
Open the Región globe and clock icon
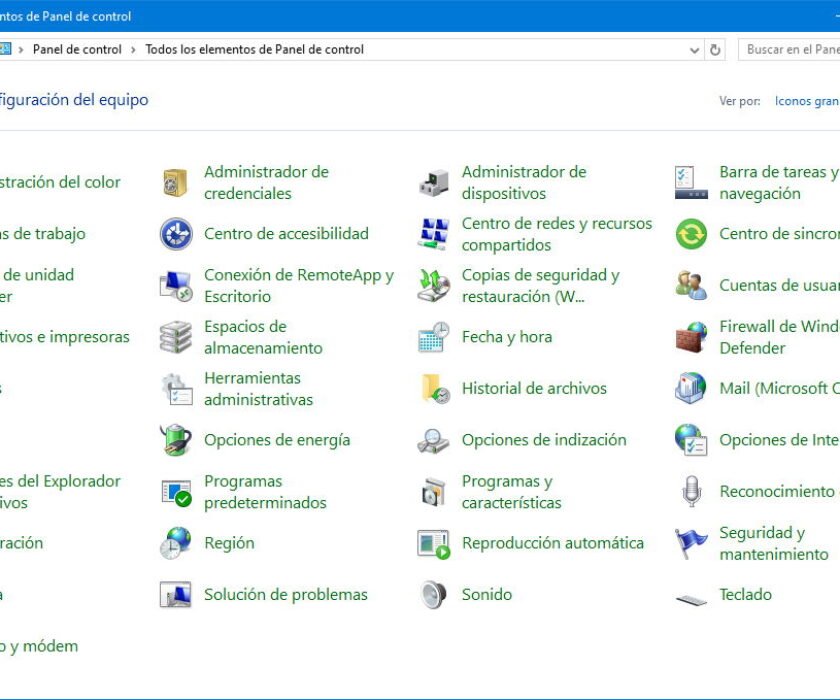[176, 543]
